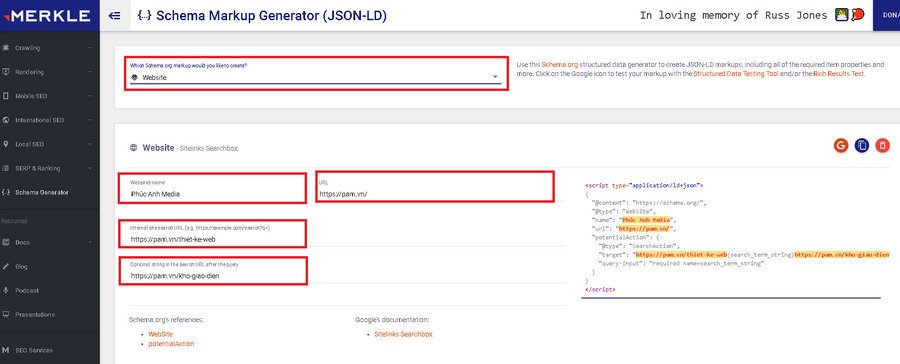Open the schema markup type dropdown

point(315,77)
